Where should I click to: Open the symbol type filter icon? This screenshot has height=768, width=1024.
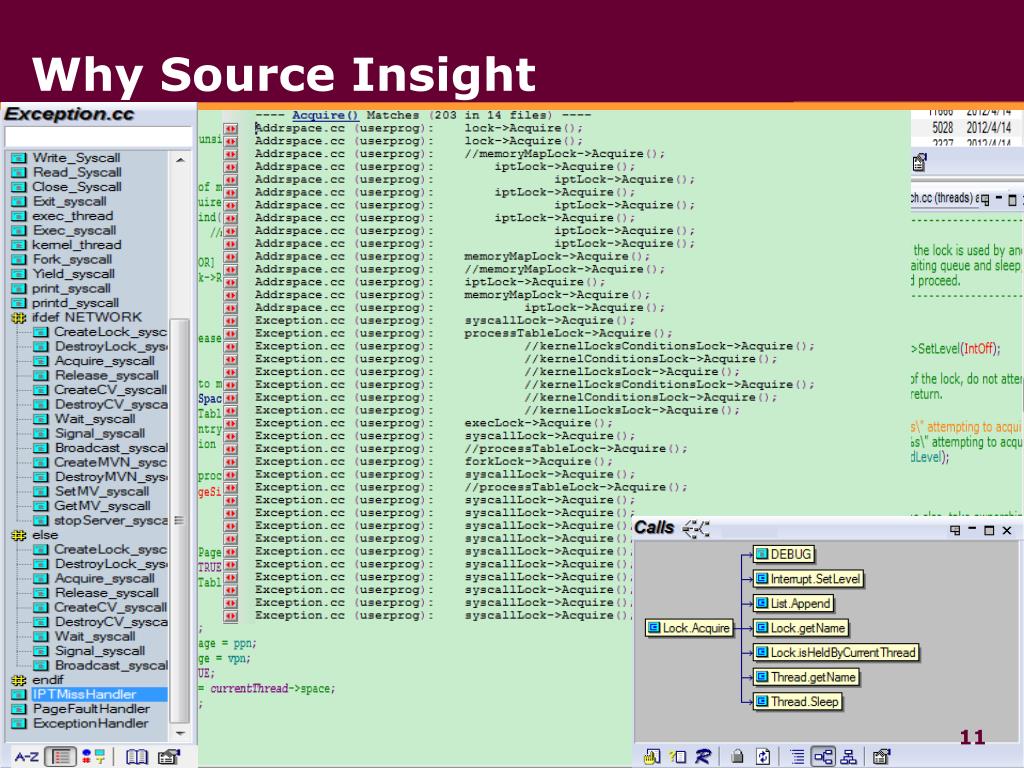[93, 757]
